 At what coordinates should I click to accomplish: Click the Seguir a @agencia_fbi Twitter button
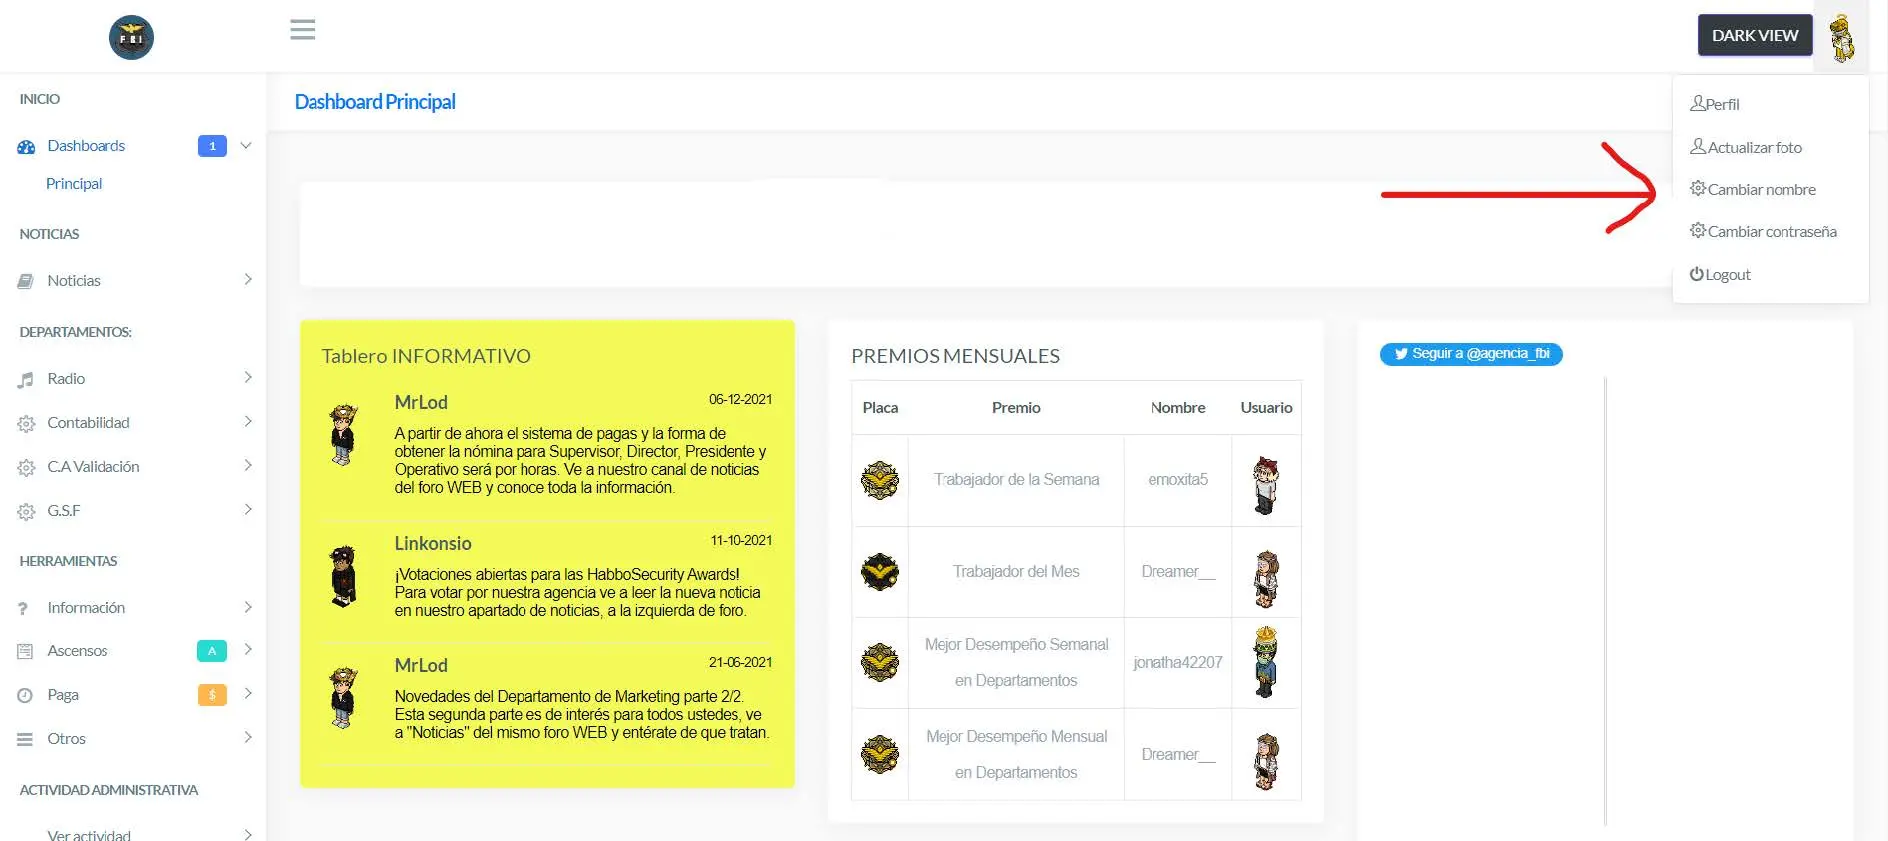[x=1471, y=354]
